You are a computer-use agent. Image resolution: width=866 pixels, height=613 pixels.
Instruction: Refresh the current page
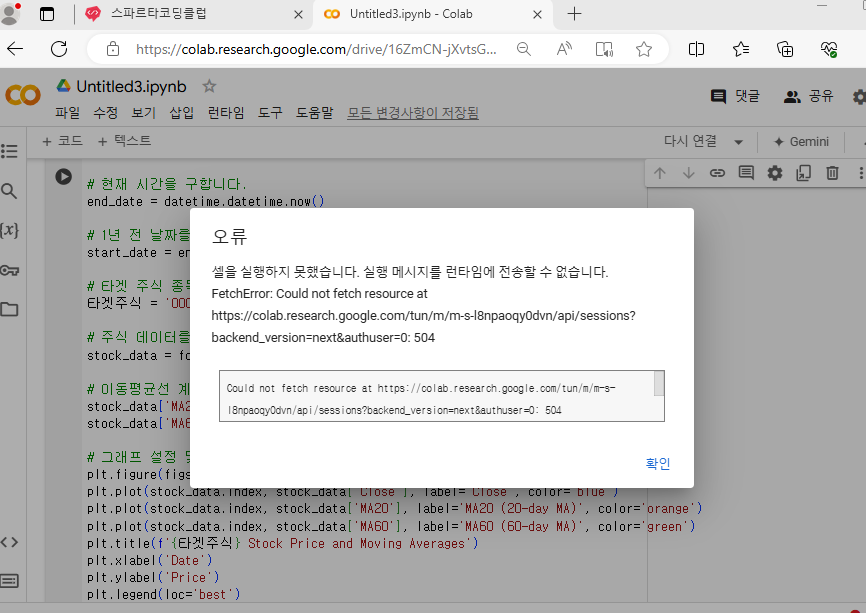tap(59, 49)
